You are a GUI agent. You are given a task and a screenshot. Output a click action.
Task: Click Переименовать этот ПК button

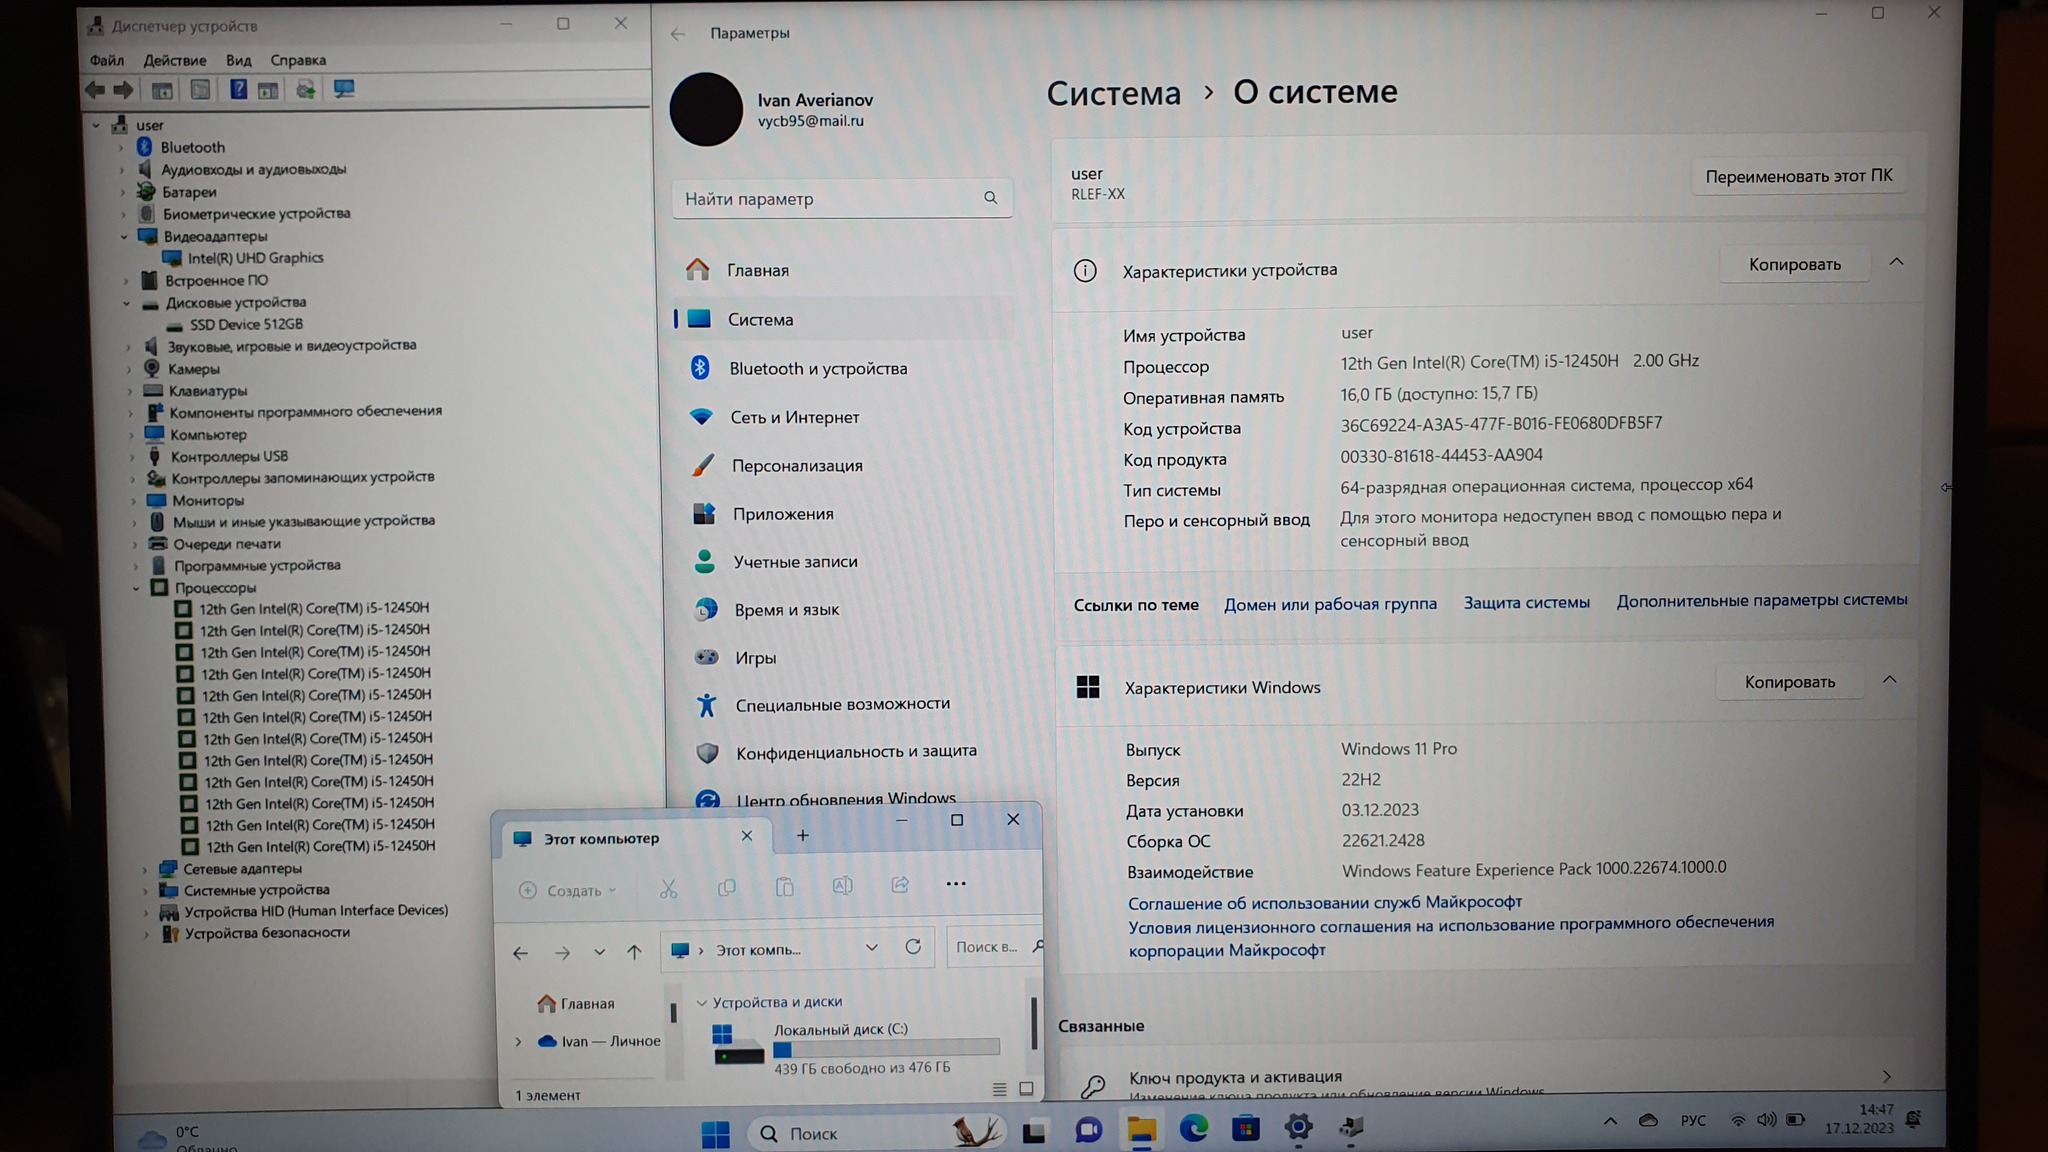[x=1798, y=176]
